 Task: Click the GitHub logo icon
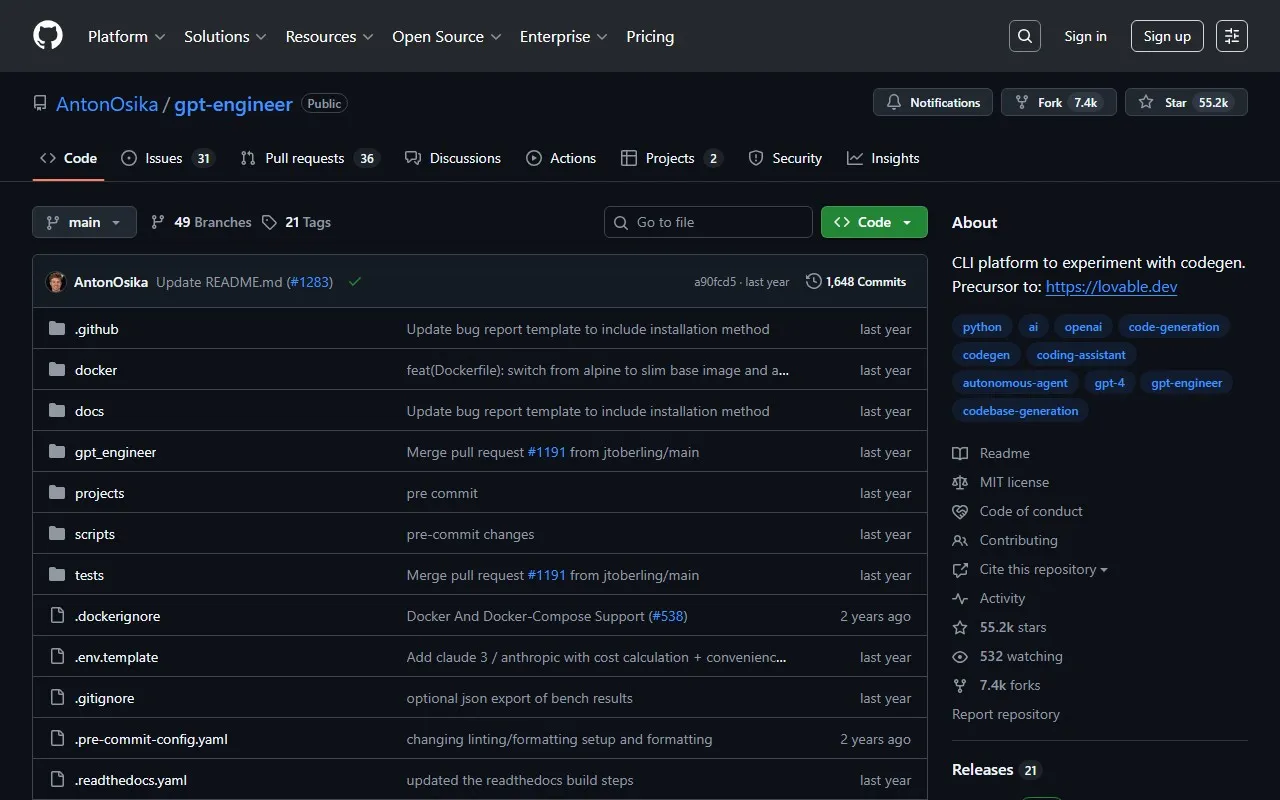point(48,36)
